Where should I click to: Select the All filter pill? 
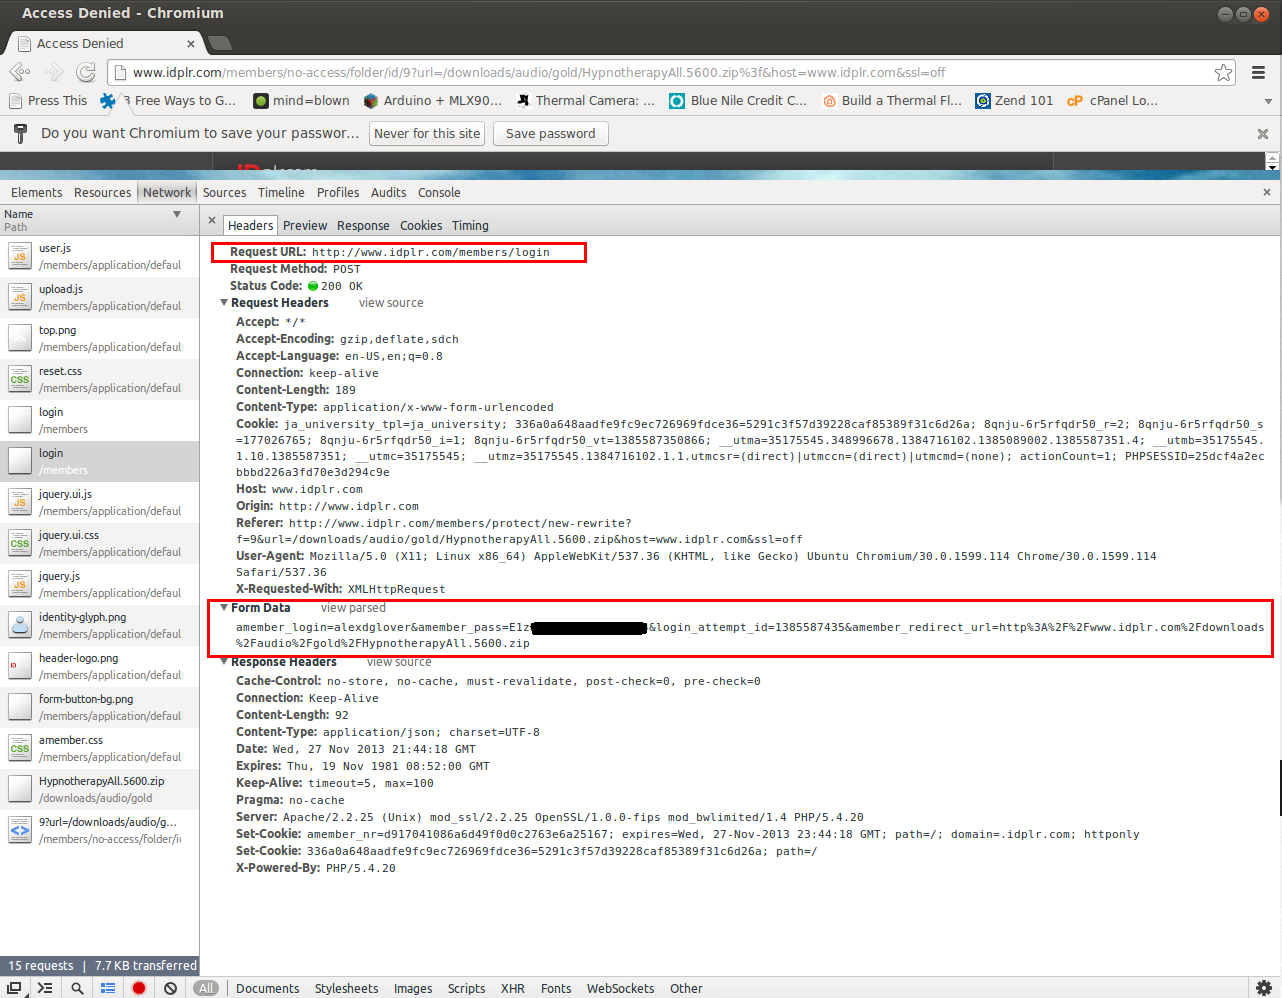[x=206, y=988]
